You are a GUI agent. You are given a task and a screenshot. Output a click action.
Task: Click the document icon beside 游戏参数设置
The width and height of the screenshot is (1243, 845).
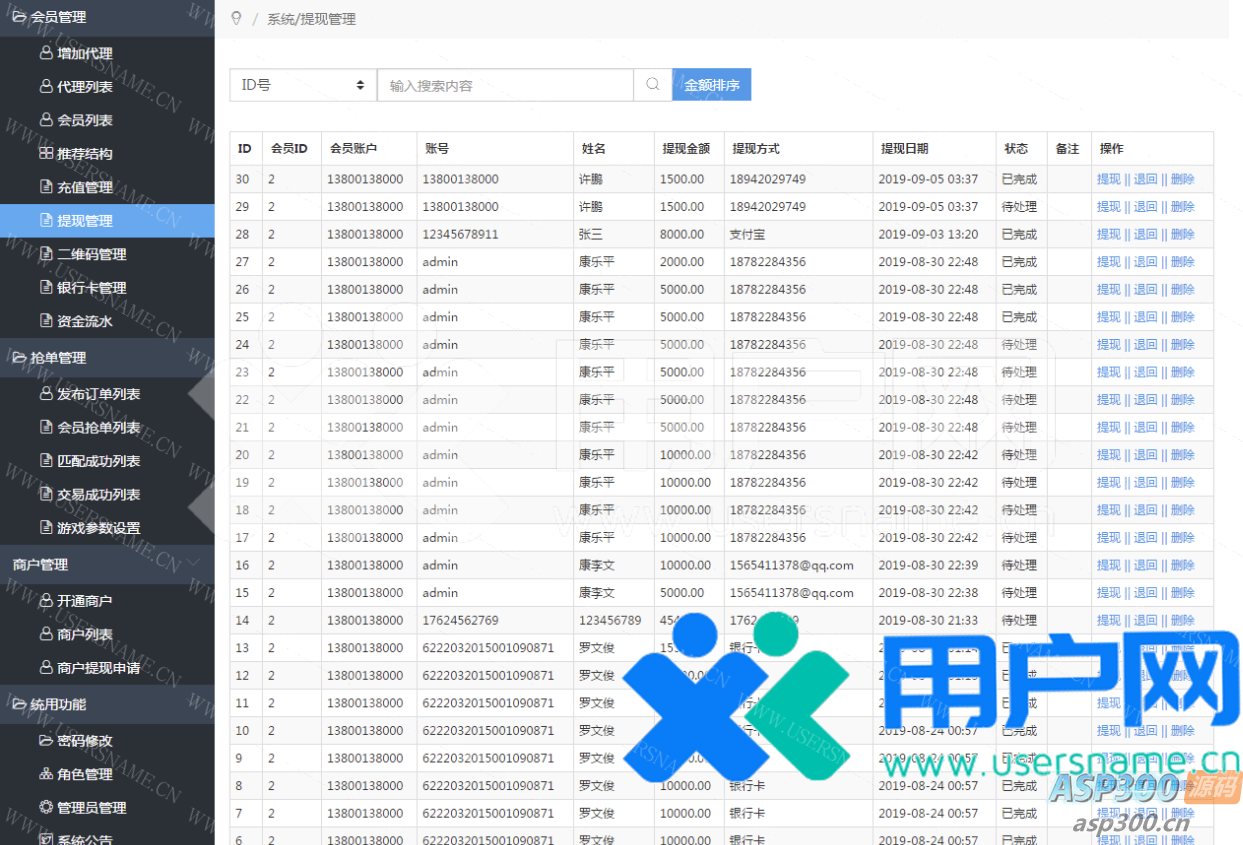46,528
